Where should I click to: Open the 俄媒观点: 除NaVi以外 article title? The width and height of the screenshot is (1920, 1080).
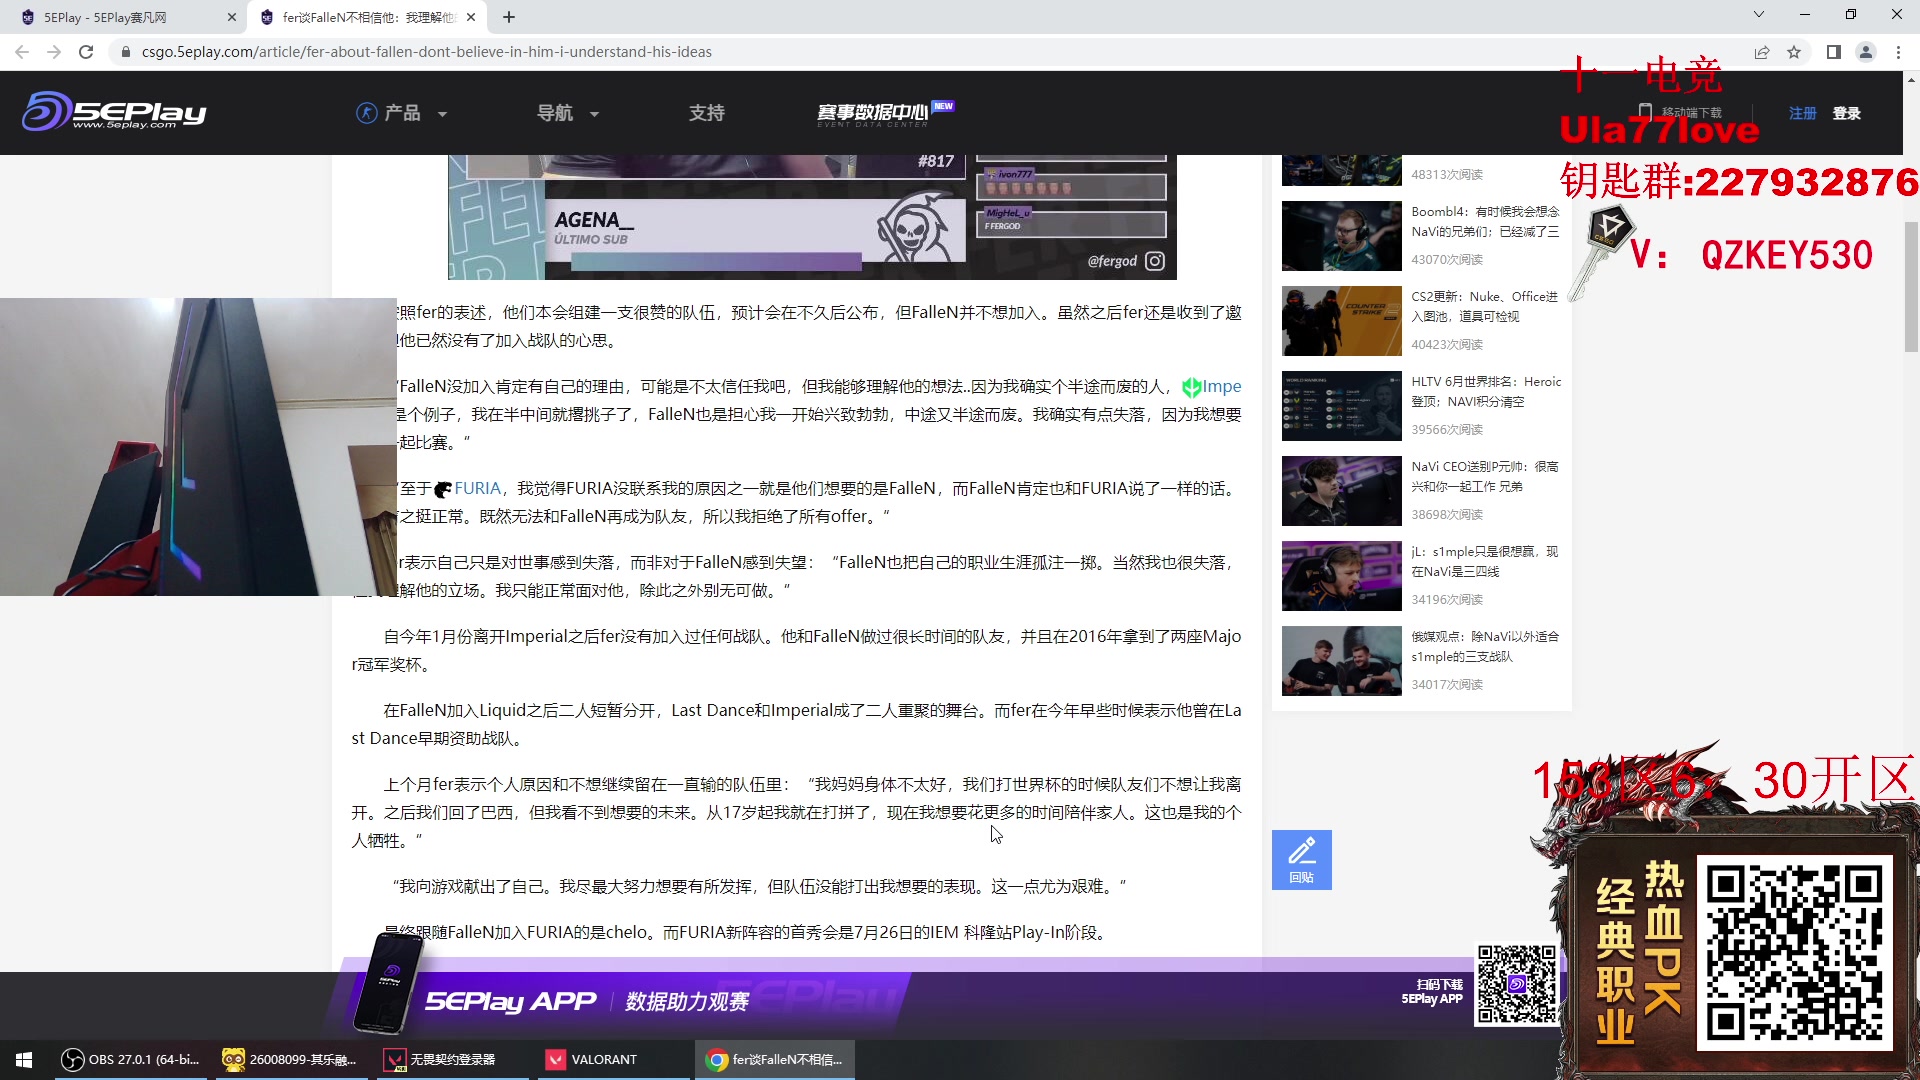point(1485,646)
